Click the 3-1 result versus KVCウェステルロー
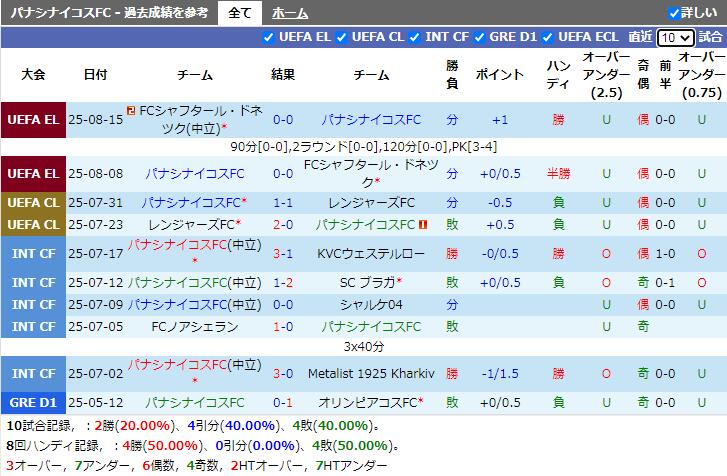The image size is (727, 476). [x=283, y=254]
